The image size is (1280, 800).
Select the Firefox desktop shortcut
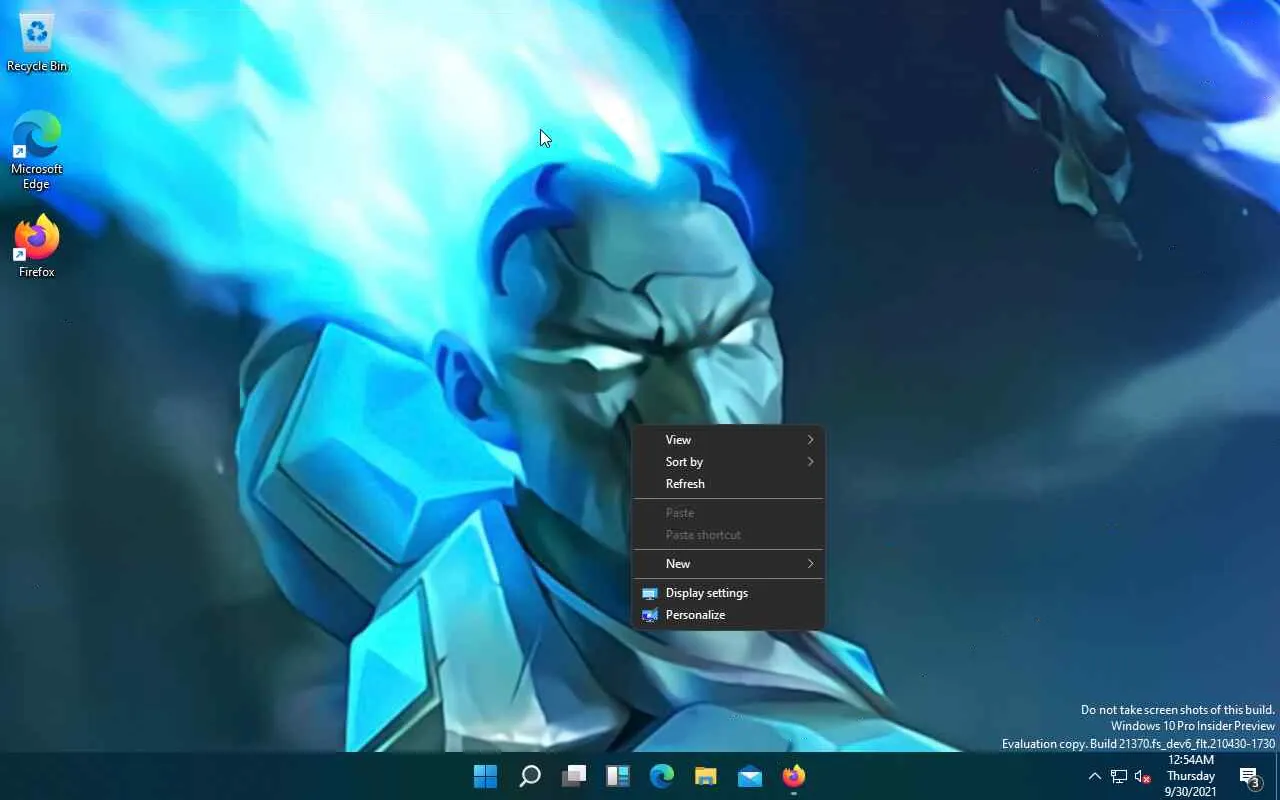click(x=37, y=246)
